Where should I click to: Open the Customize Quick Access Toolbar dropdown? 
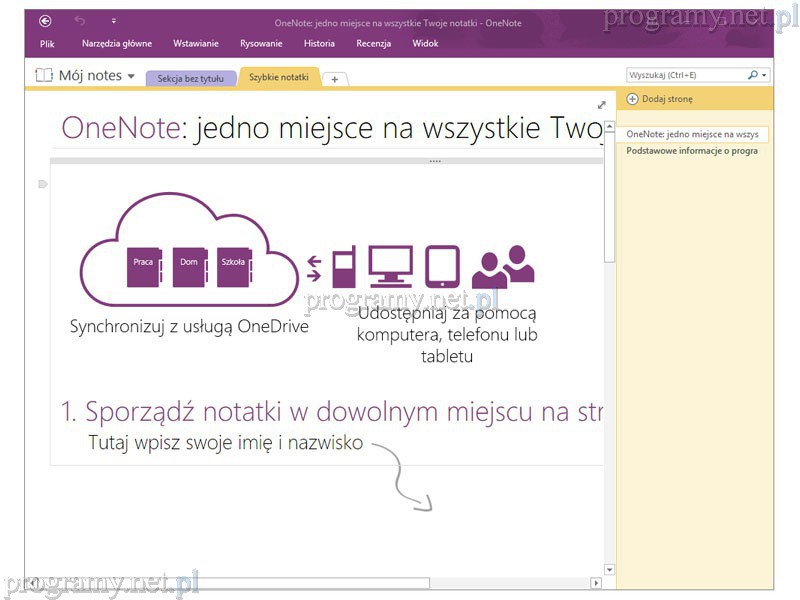[113, 20]
